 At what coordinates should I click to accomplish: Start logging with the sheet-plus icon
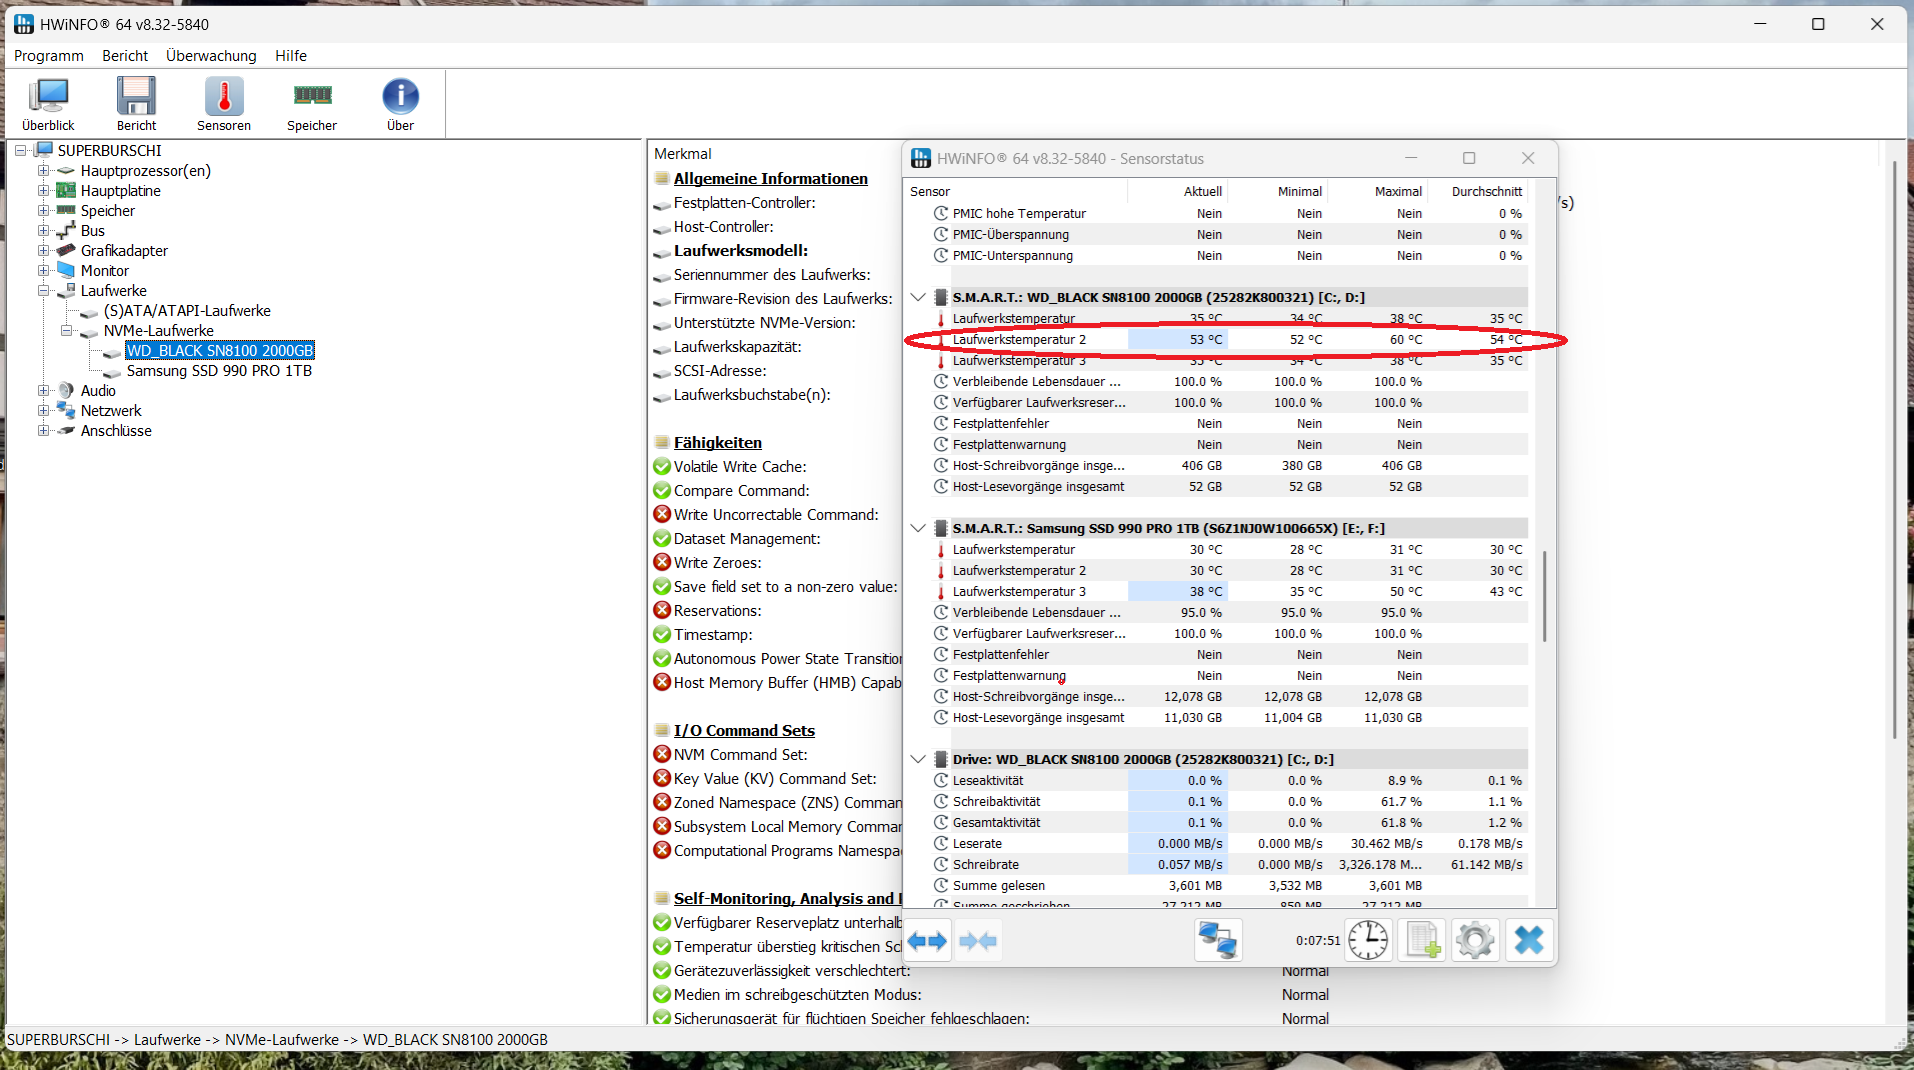pyautogui.click(x=1422, y=941)
